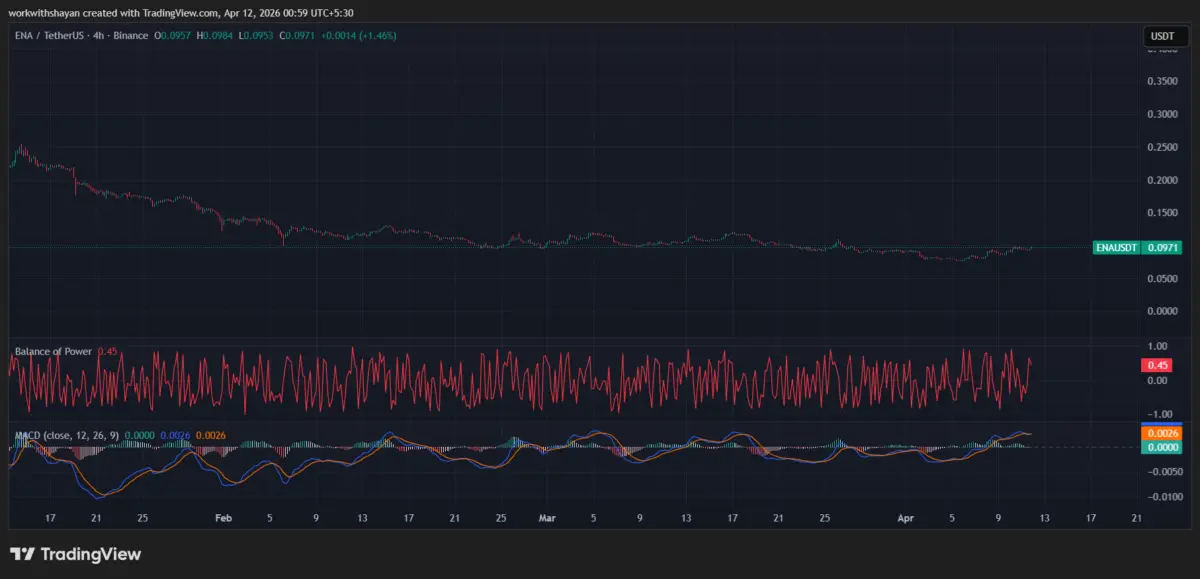Toggle the Balance of Power indicator visibility
The width and height of the screenshot is (1200, 579).
tap(130, 352)
